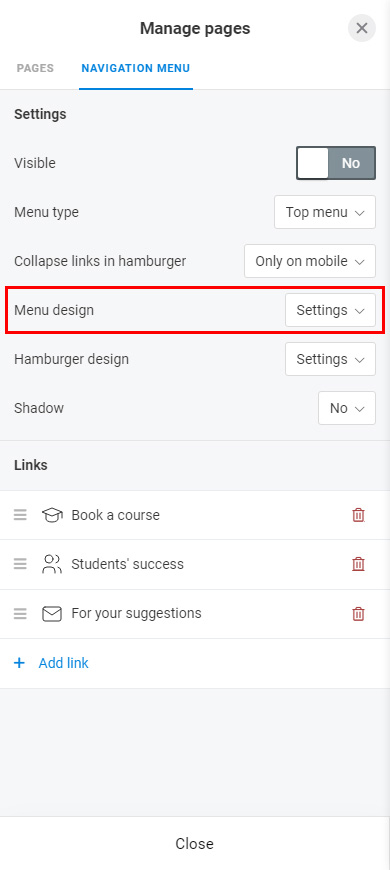Delete the Book a course link

(358, 515)
